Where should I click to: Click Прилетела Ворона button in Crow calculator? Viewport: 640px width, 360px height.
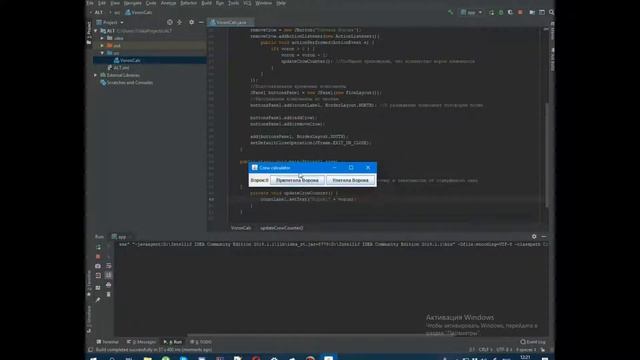[297, 180]
